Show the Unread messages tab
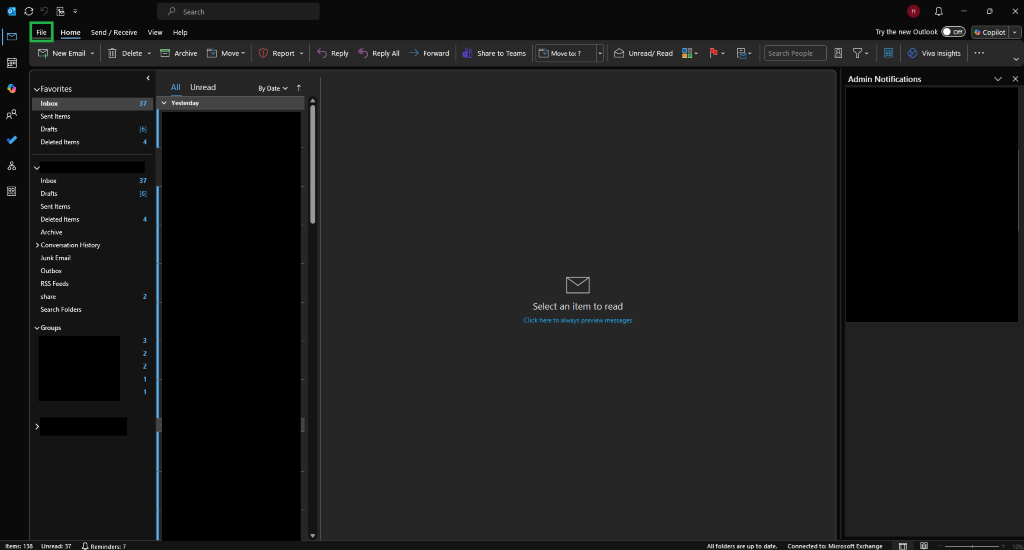Image resolution: width=1024 pixels, height=550 pixels. click(x=202, y=88)
